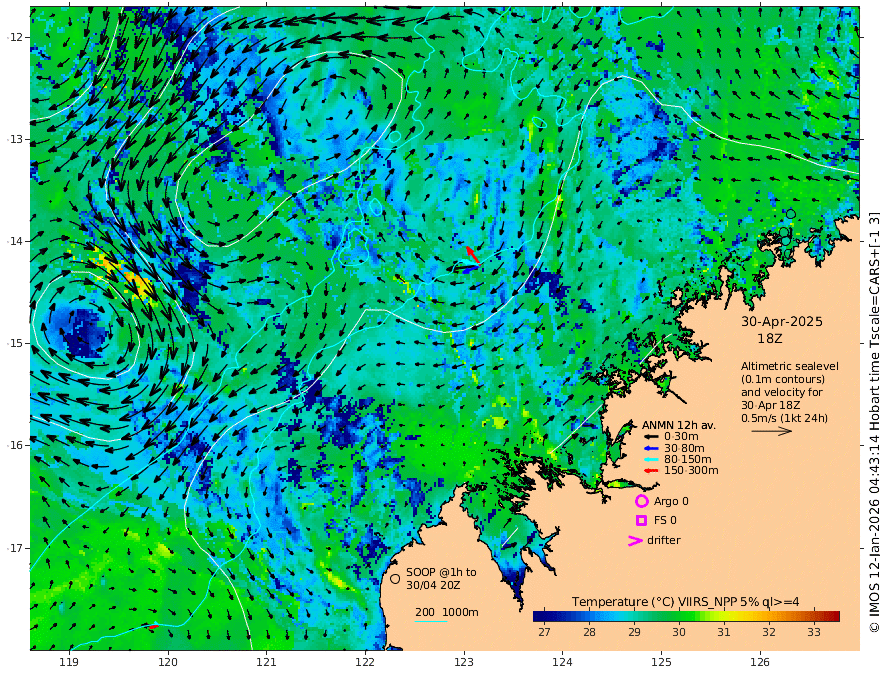The height and width of the screenshot is (680, 880).
Task: Click the SOOP circle marker in legend
Action: click(x=395, y=578)
